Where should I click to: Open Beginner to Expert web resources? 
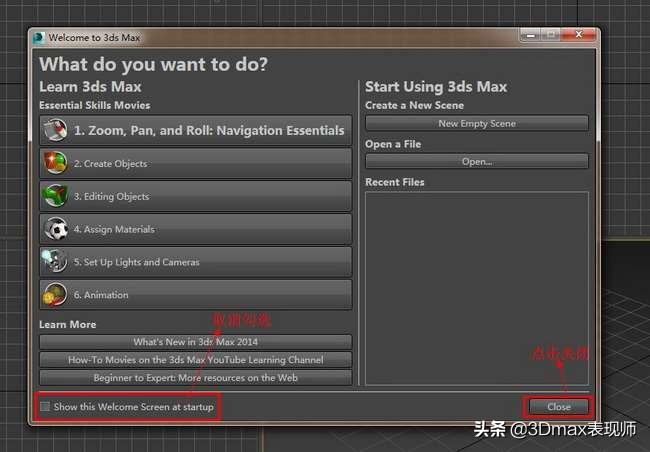click(x=196, y=378)
